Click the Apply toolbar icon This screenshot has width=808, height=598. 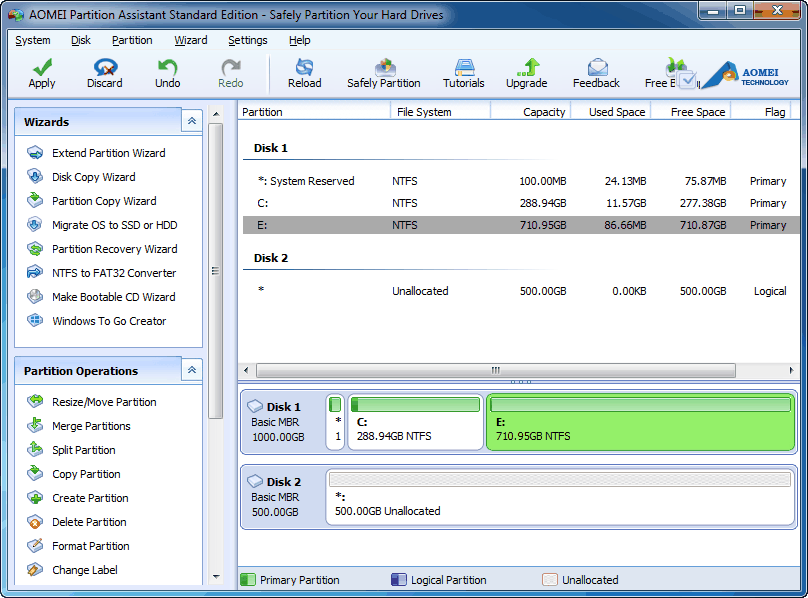click(41, 71)
